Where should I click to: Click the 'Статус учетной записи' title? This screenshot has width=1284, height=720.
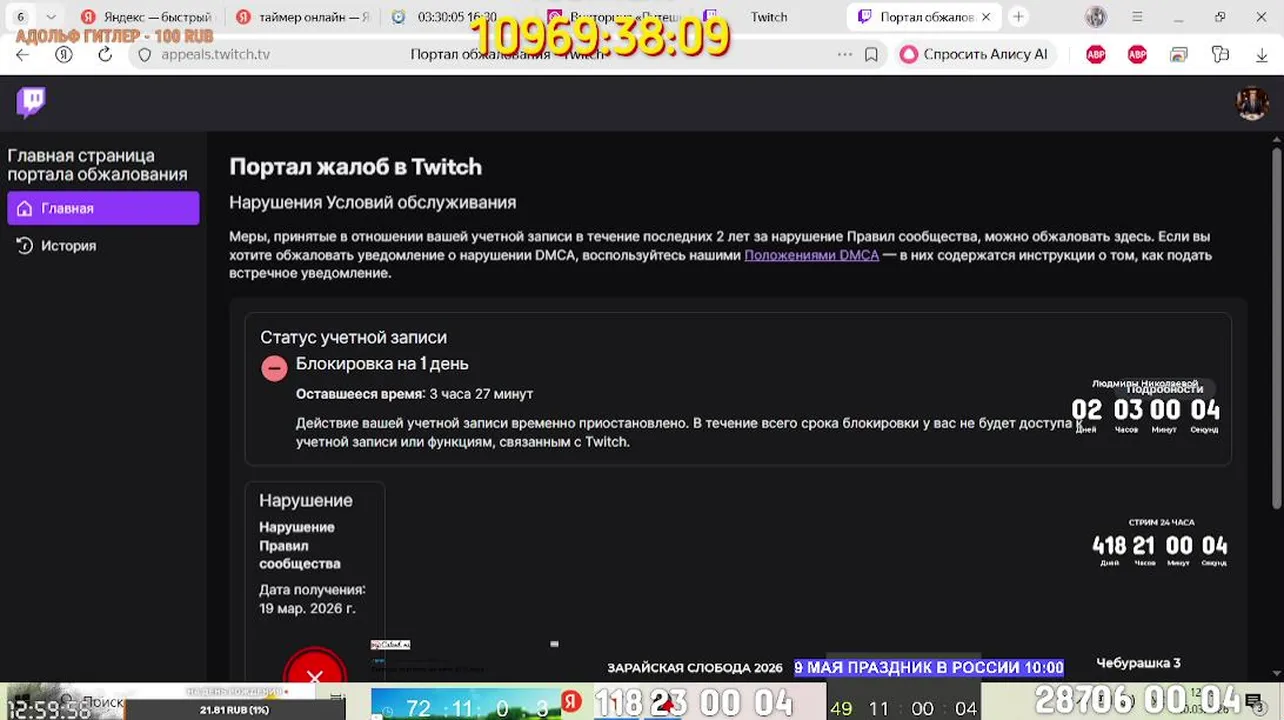coord(353,338)
